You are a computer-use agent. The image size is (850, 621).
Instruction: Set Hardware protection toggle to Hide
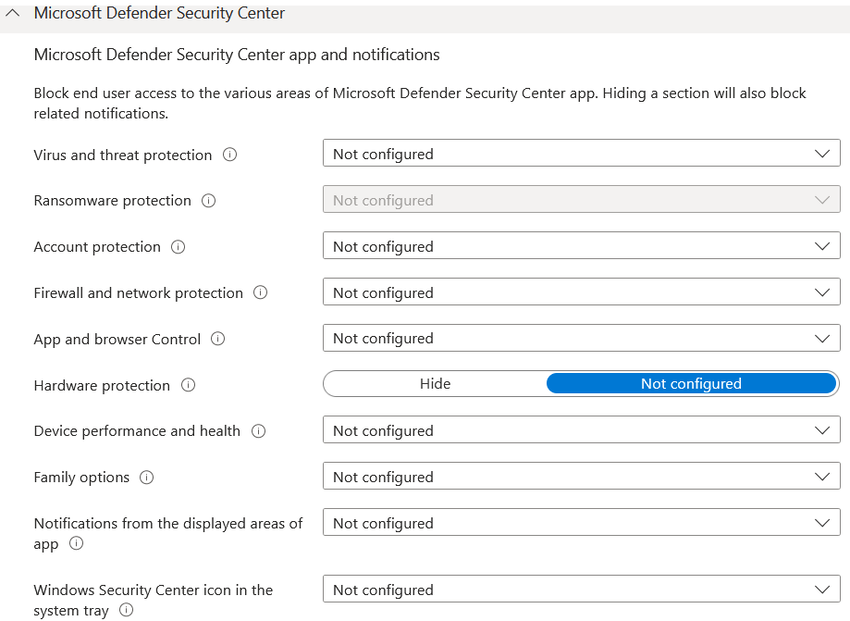(435, 383)
